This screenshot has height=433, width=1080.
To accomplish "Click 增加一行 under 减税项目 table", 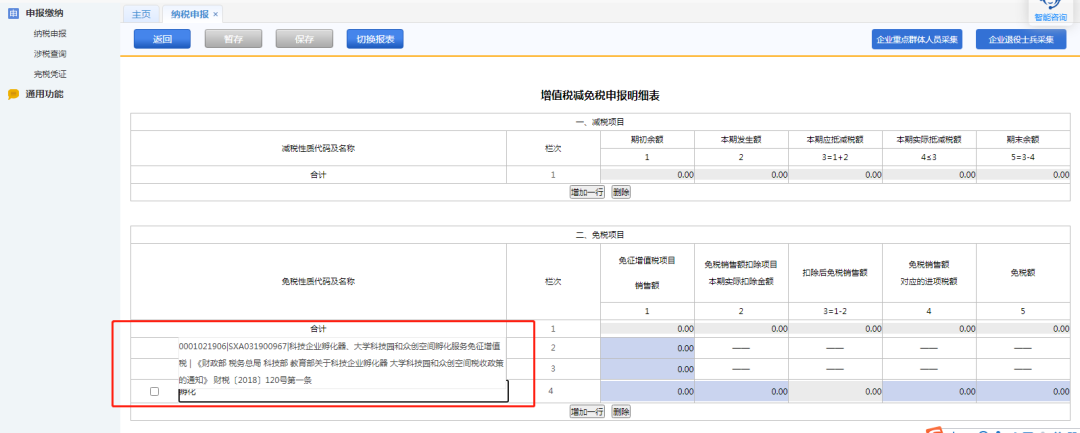I will [x=587, y=192].
